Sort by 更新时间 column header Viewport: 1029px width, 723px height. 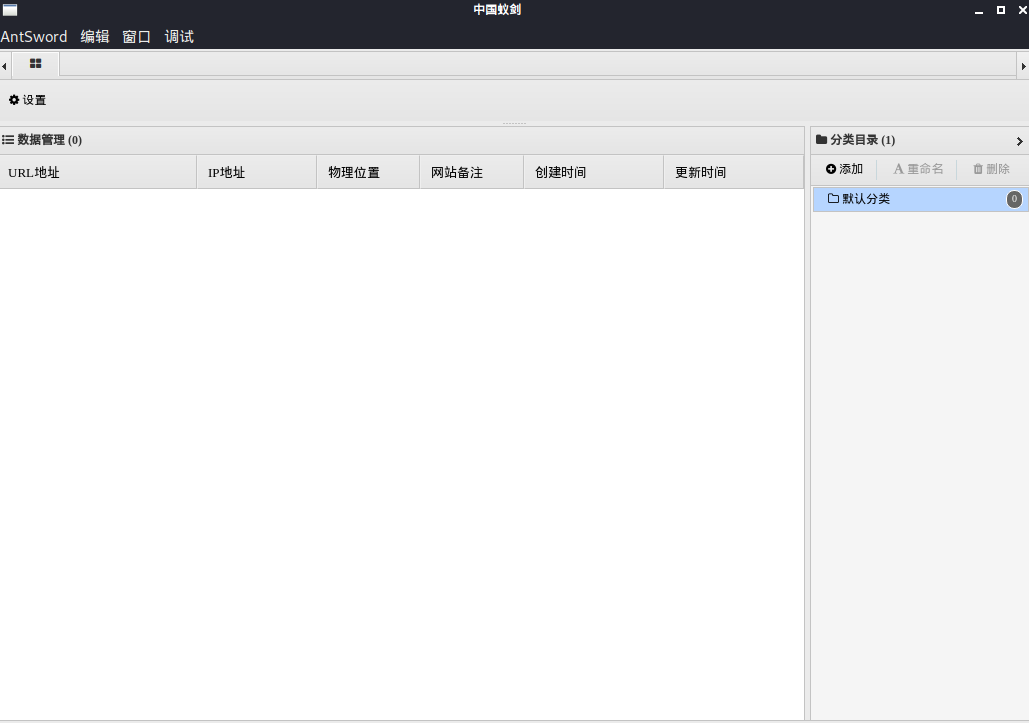tap(734, 173)
